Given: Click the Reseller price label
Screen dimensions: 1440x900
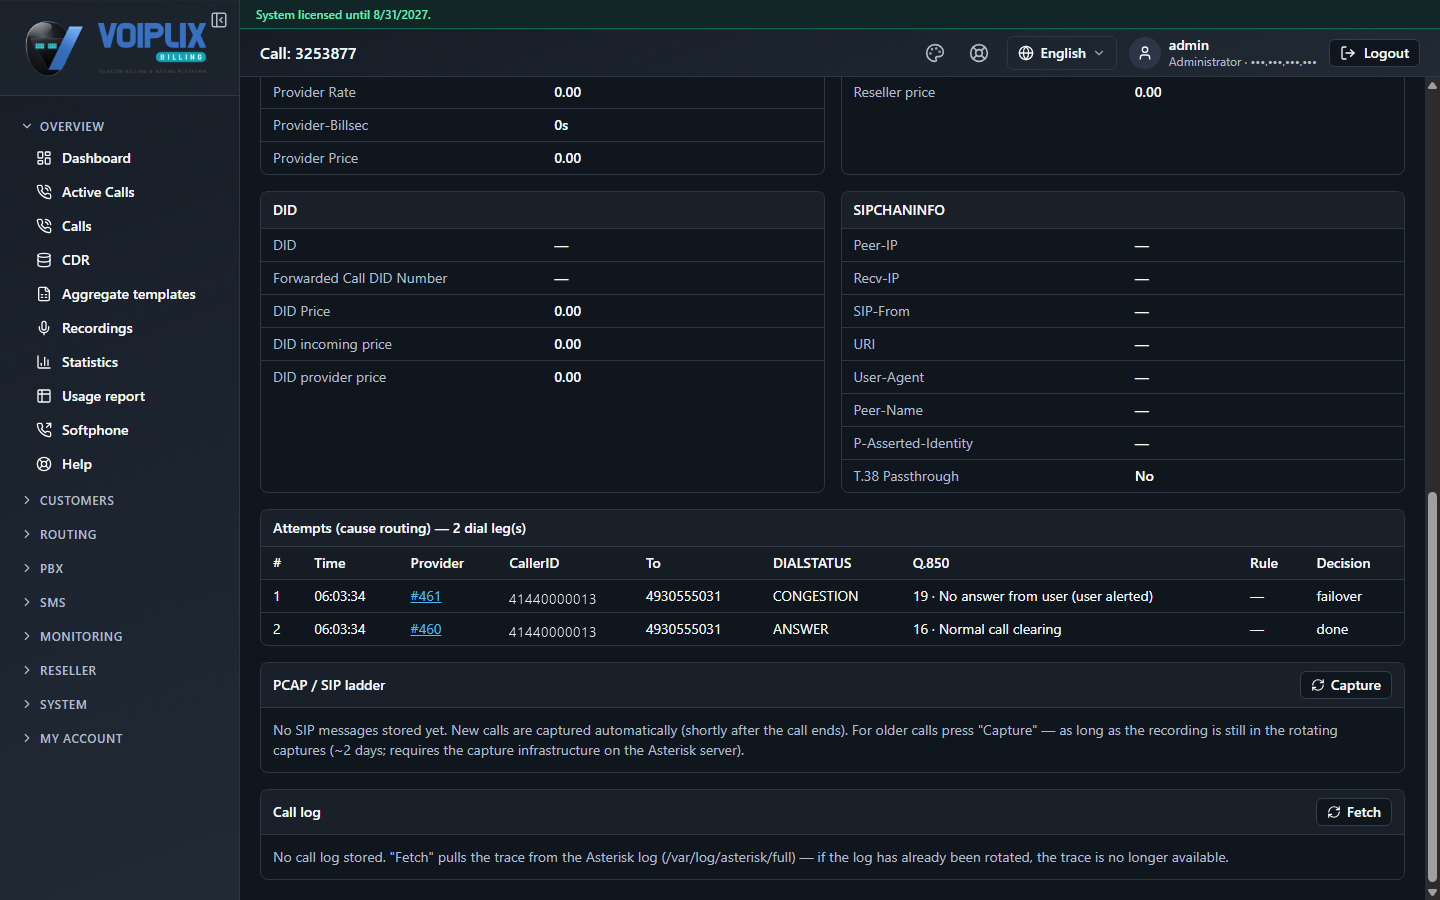Looking at the screenshot, I should (894, 92).
